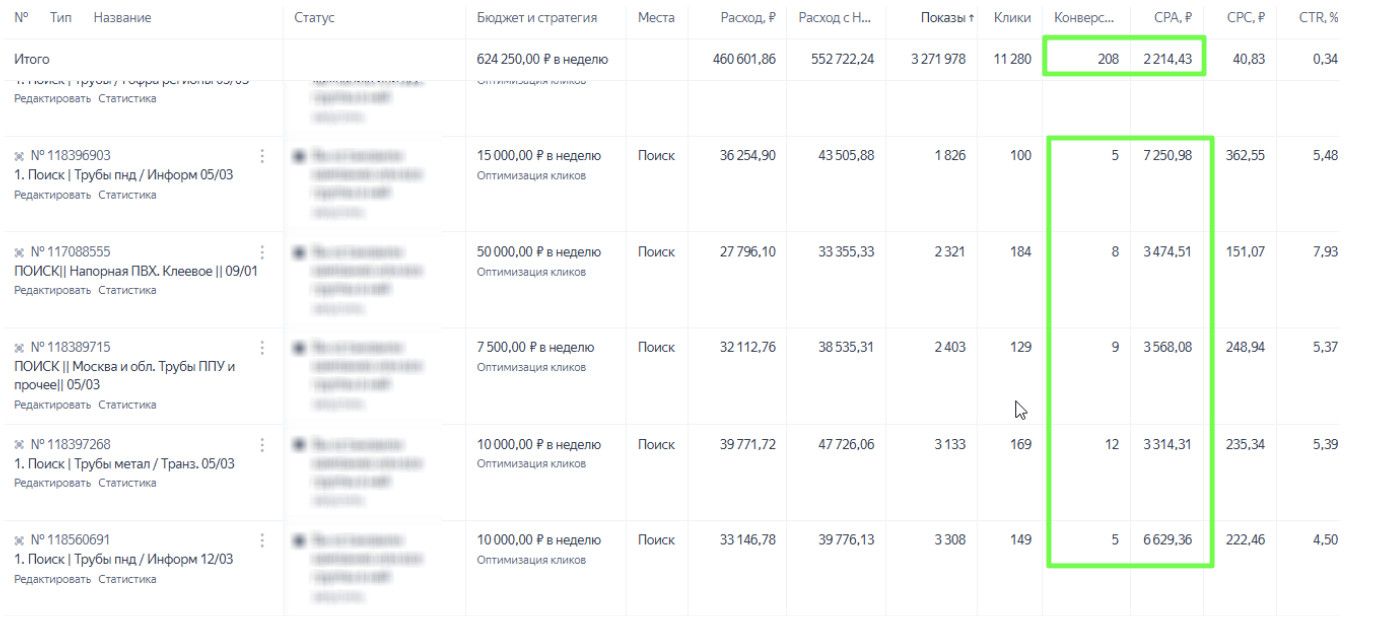Open campaign Трубы пнд / Информ 12/03
The image size is (1374, 628).
[x=123, y=559]
